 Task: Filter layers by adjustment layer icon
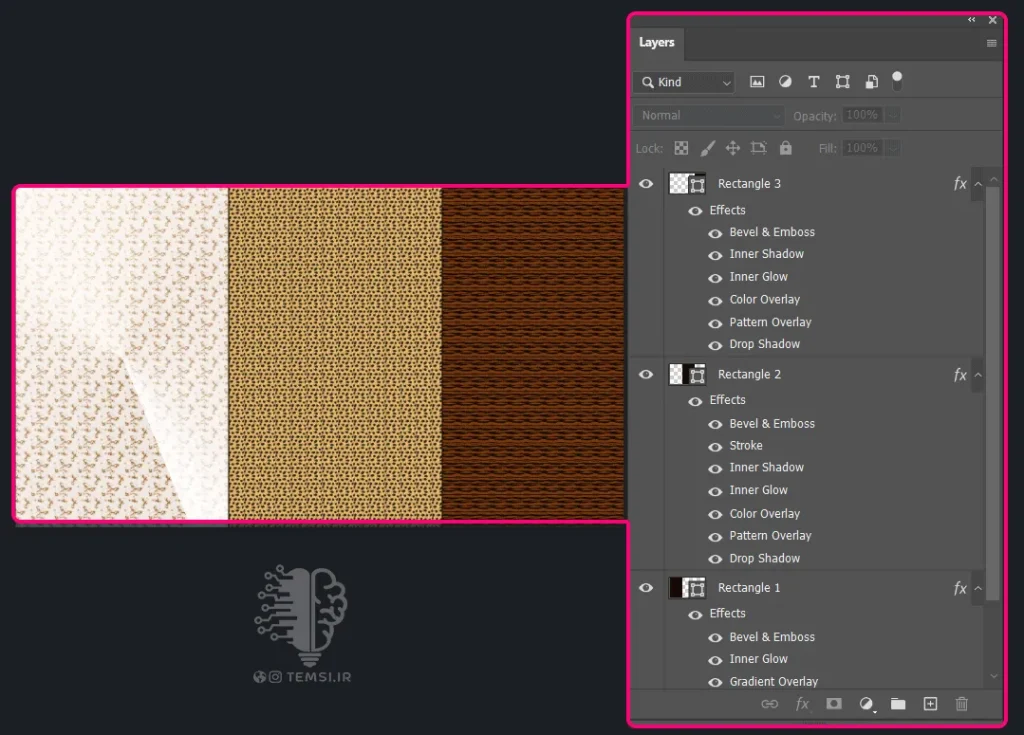tap(785, 82)
